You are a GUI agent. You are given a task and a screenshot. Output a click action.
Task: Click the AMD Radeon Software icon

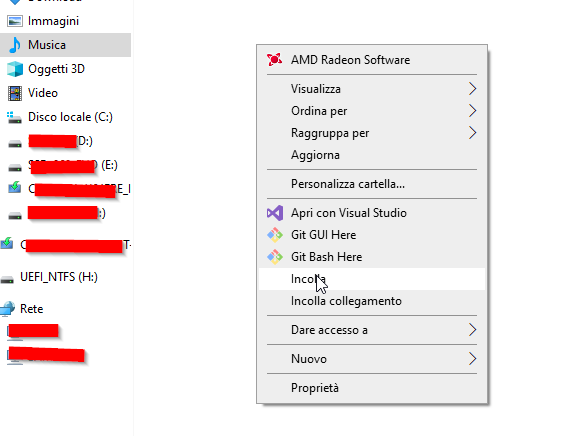click(274, 60)
